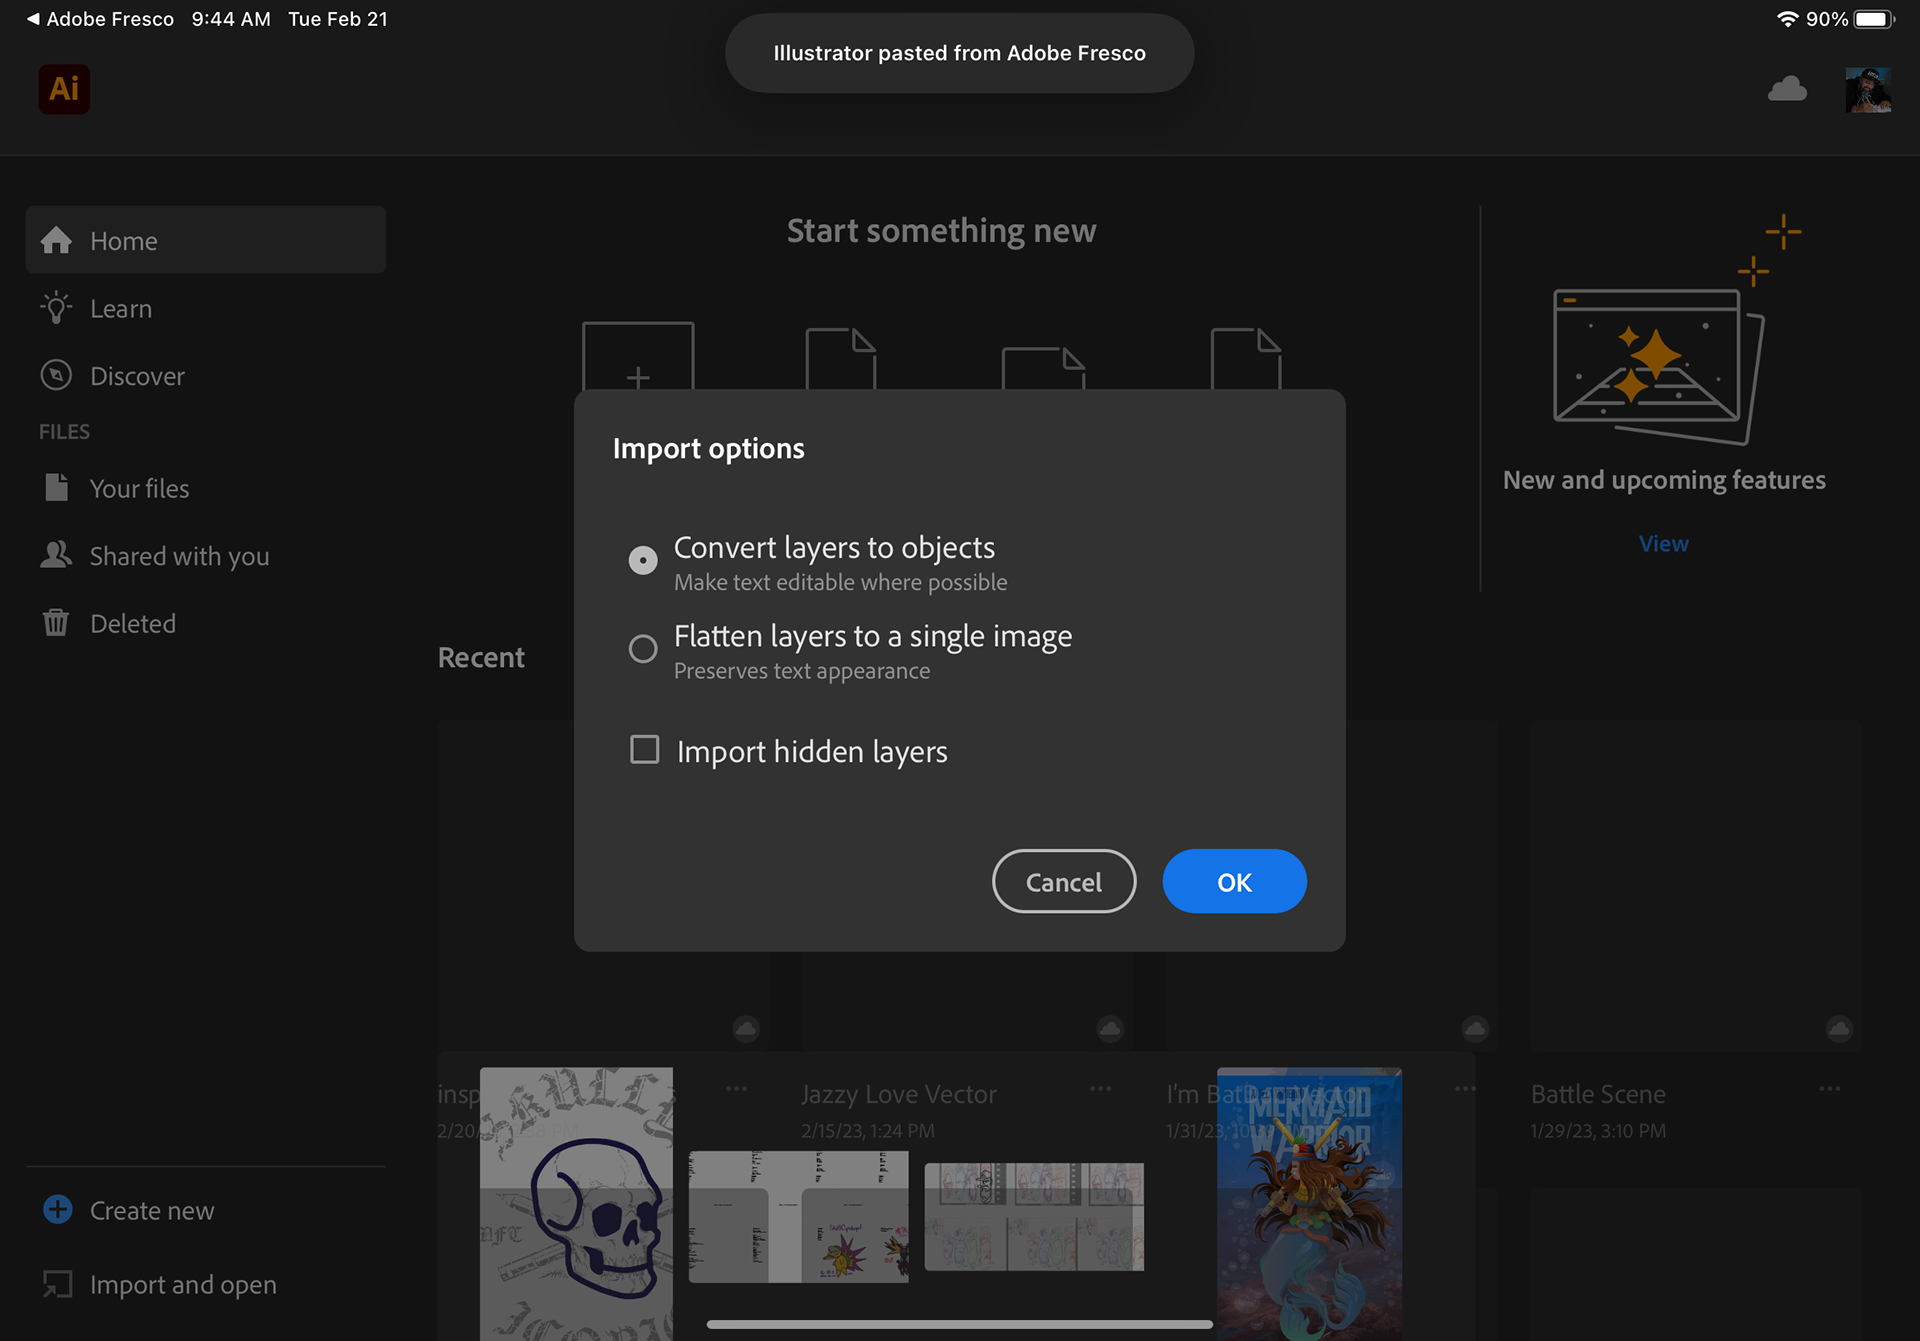Click the 'Recent' section heading
Image resolution: width=1920 pixels, height=1341 pixels.
tap(481, 657)
